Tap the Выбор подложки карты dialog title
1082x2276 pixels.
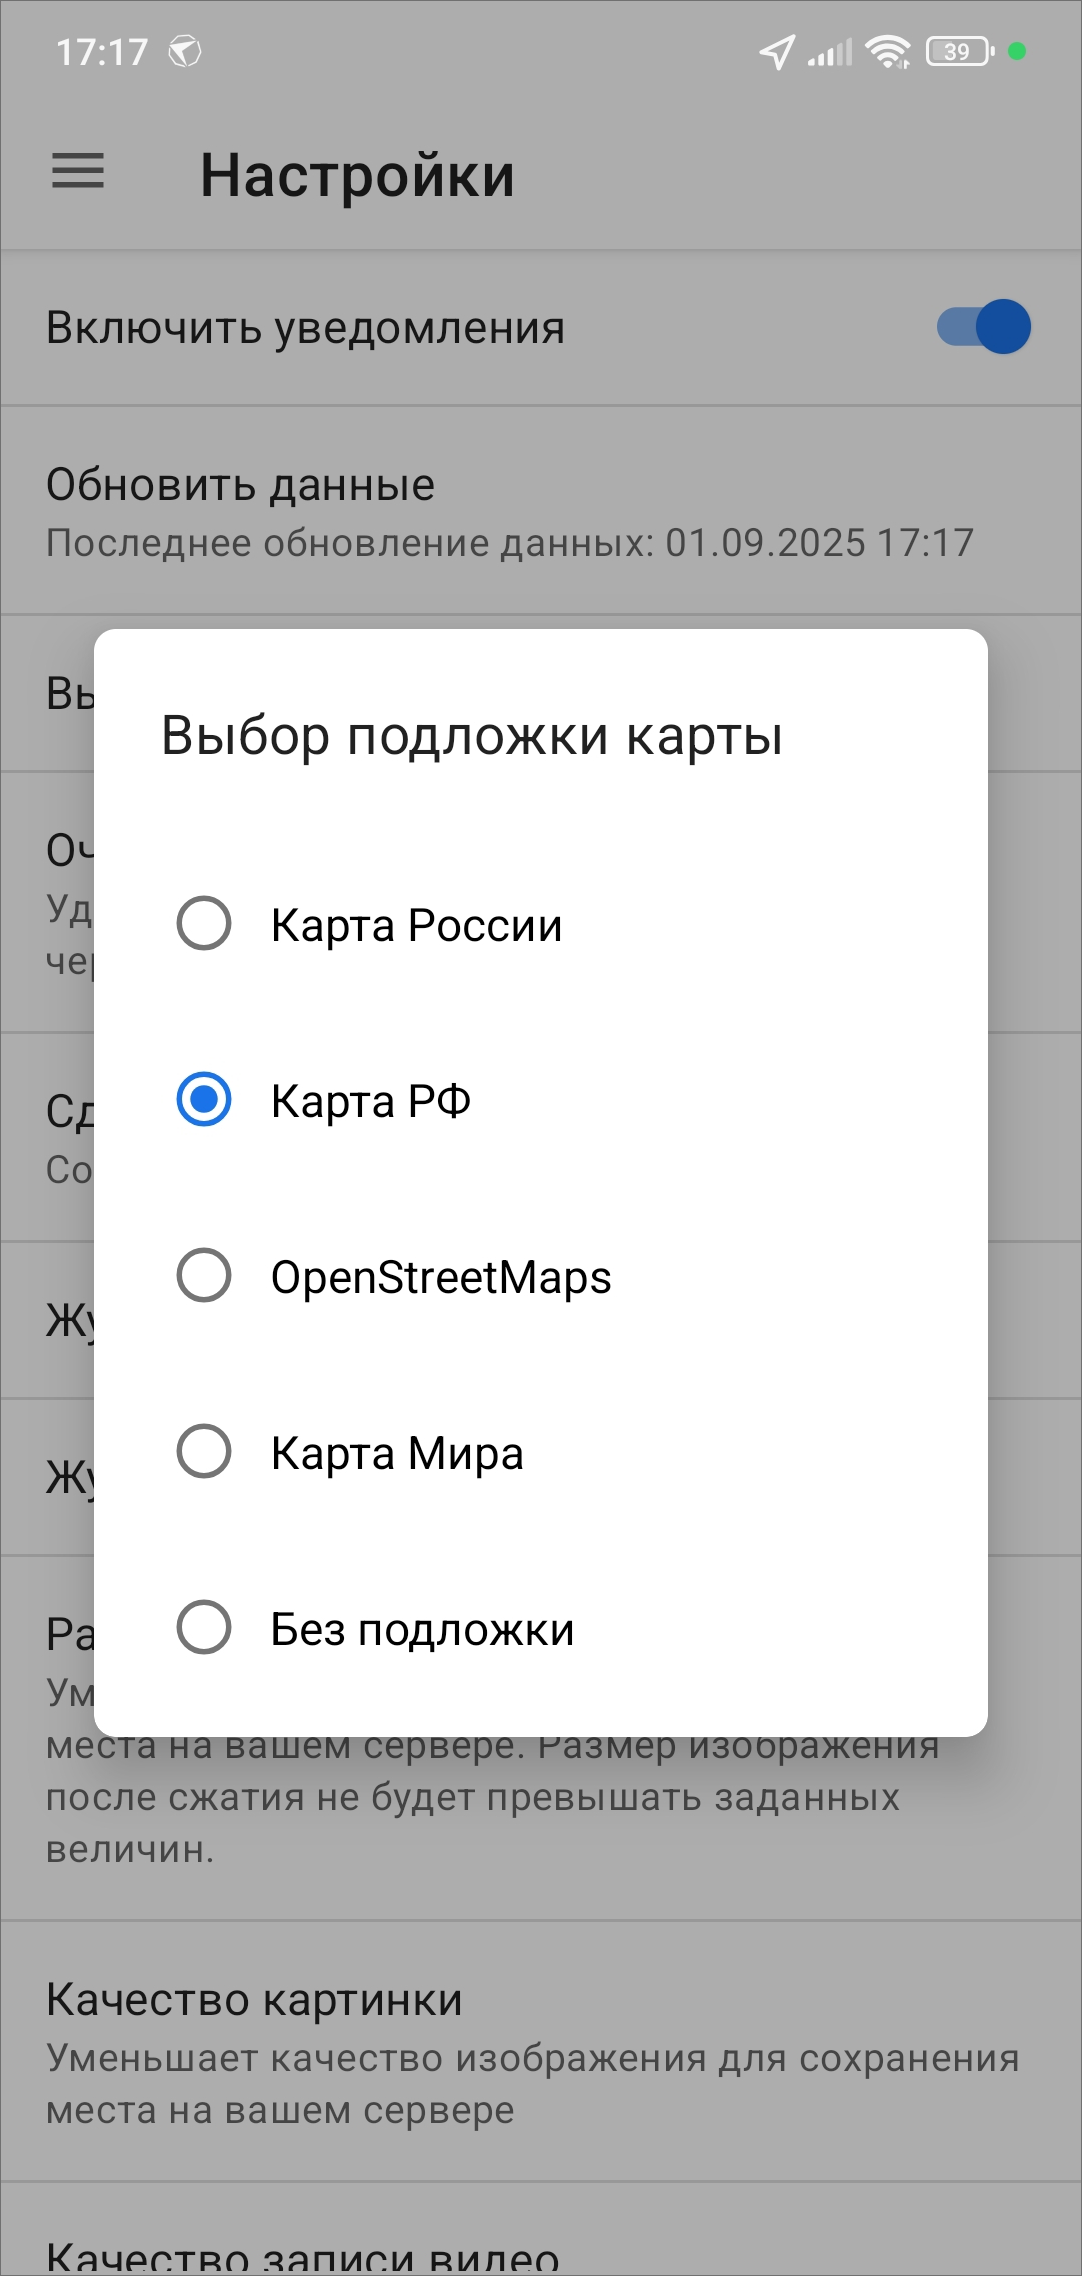pos(472,736)
